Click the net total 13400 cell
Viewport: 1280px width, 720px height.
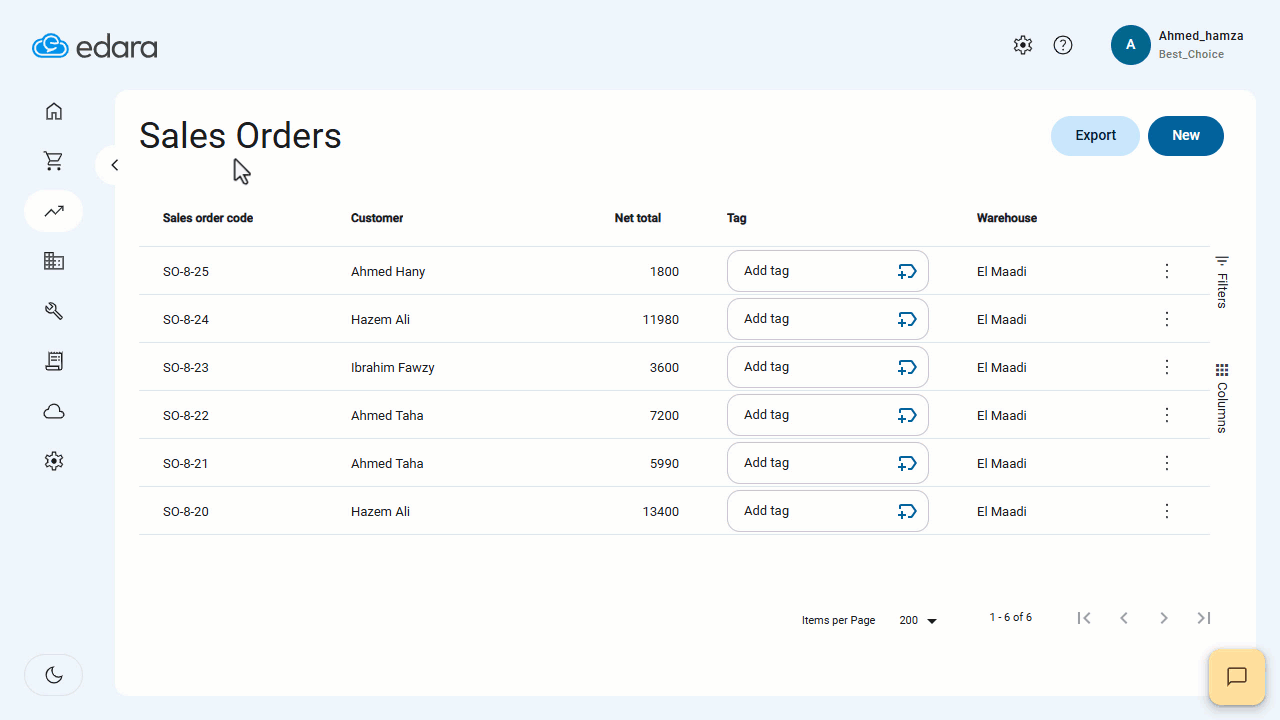pyautogui.click(x=661, y=512)
